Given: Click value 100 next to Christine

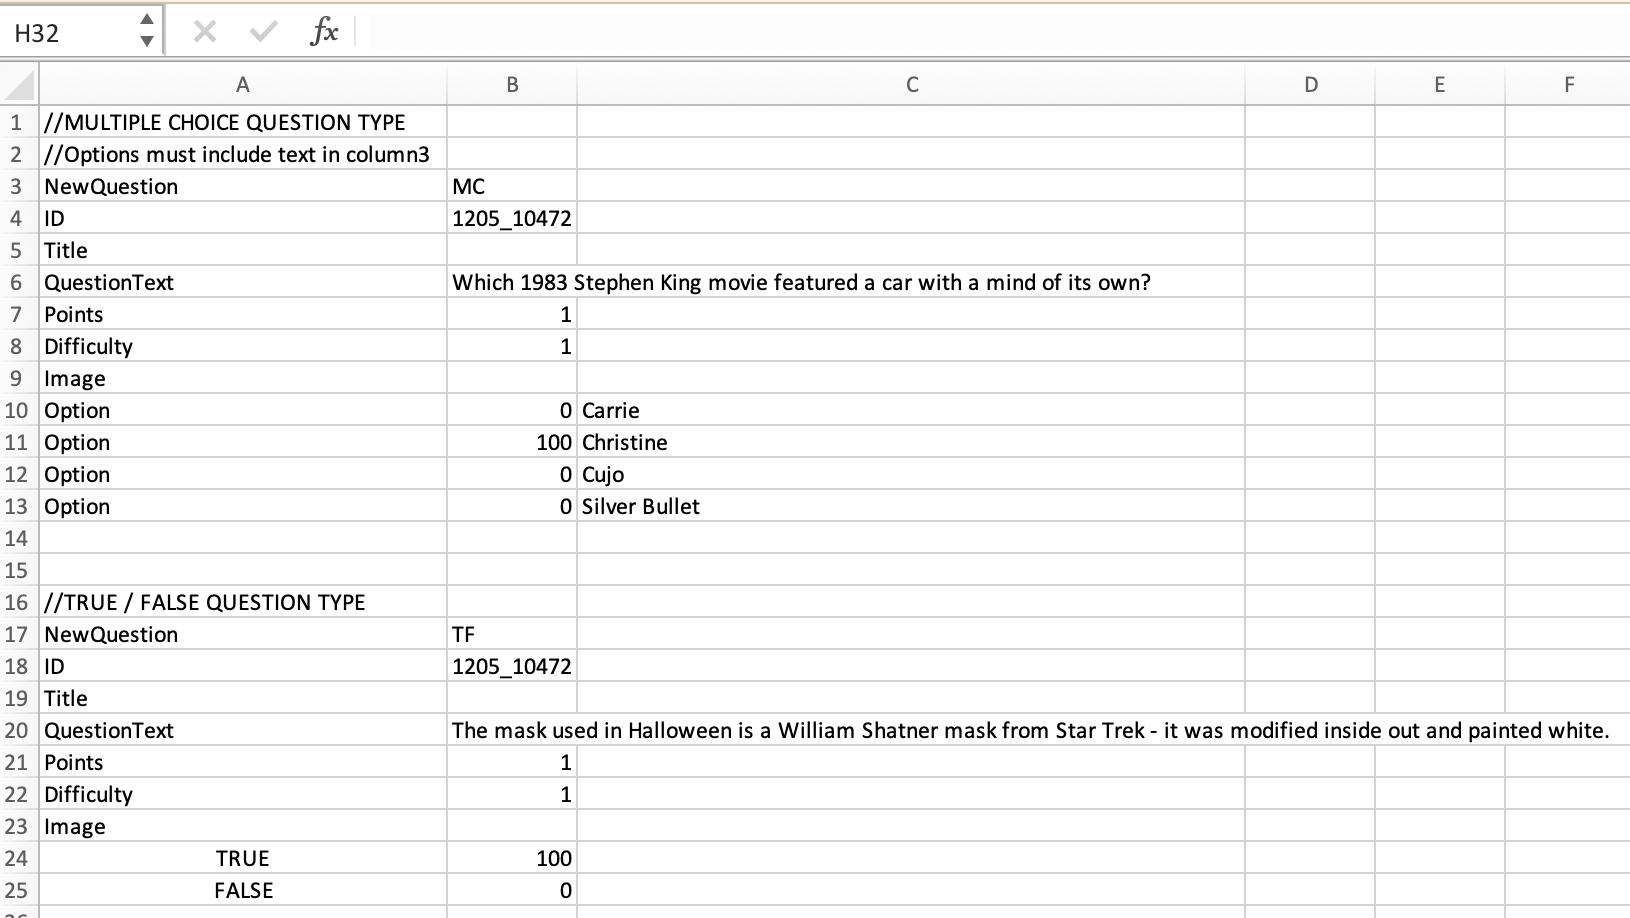Looking at the screenshot, I should tap(512, 442).
